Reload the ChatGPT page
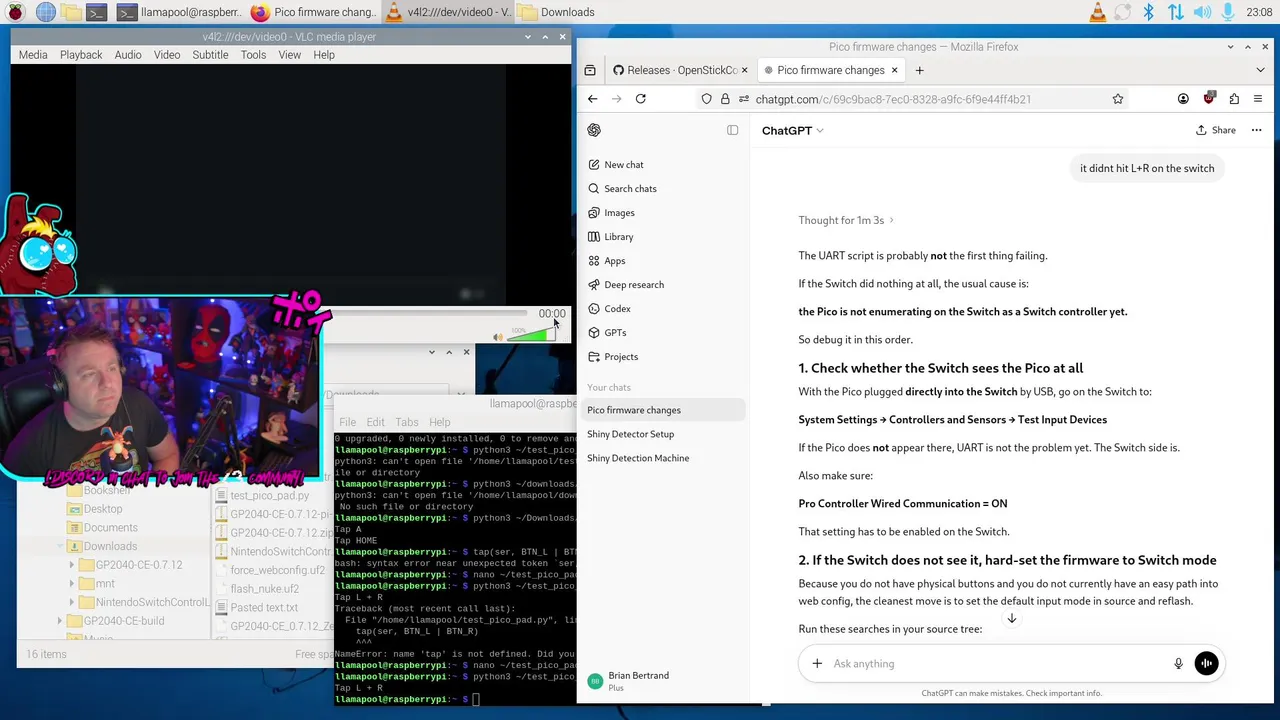Screen dimensions: 1280x720 [640, 99]
